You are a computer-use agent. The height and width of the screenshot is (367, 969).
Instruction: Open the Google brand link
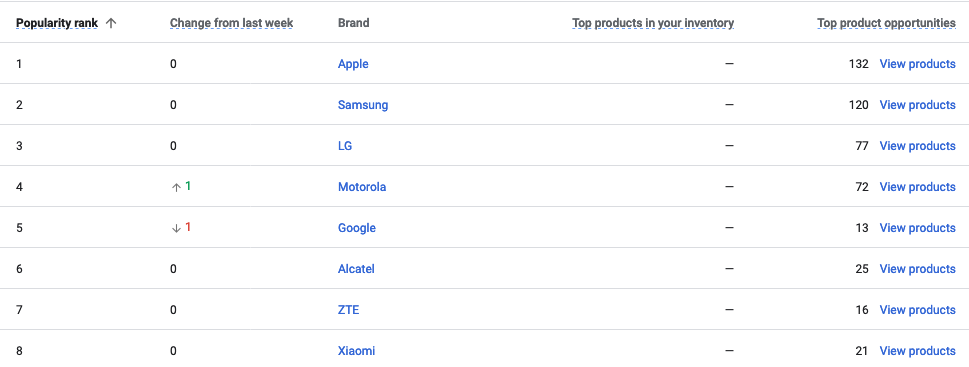tap(357, 228)
